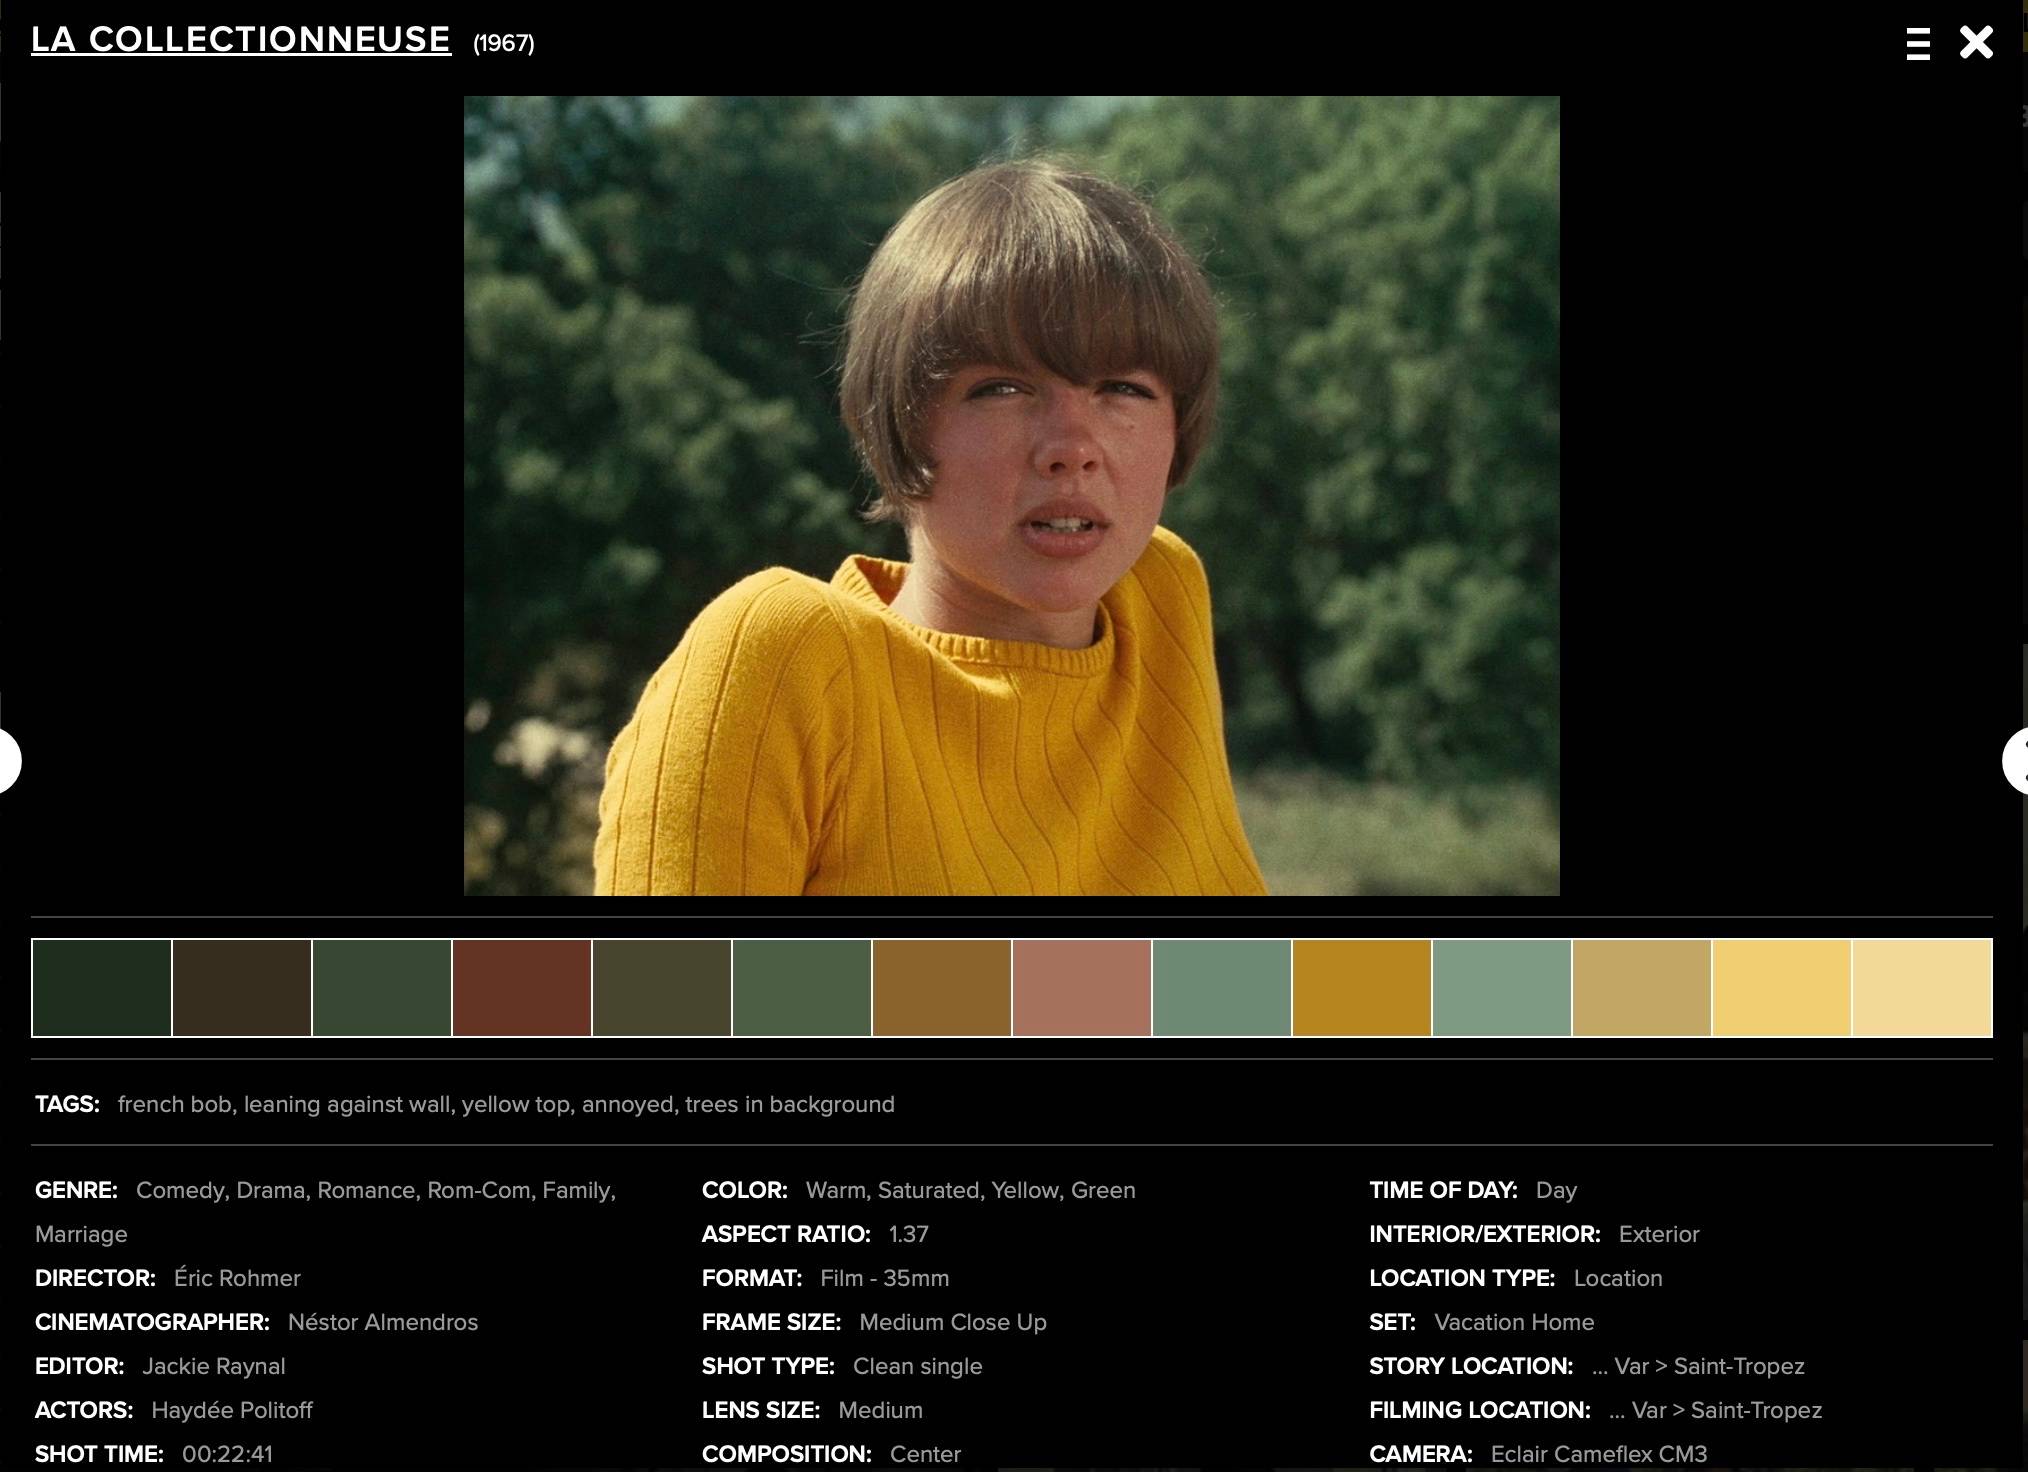Click the film still image
2028x1472 pixels.
tap(1011, 496)
